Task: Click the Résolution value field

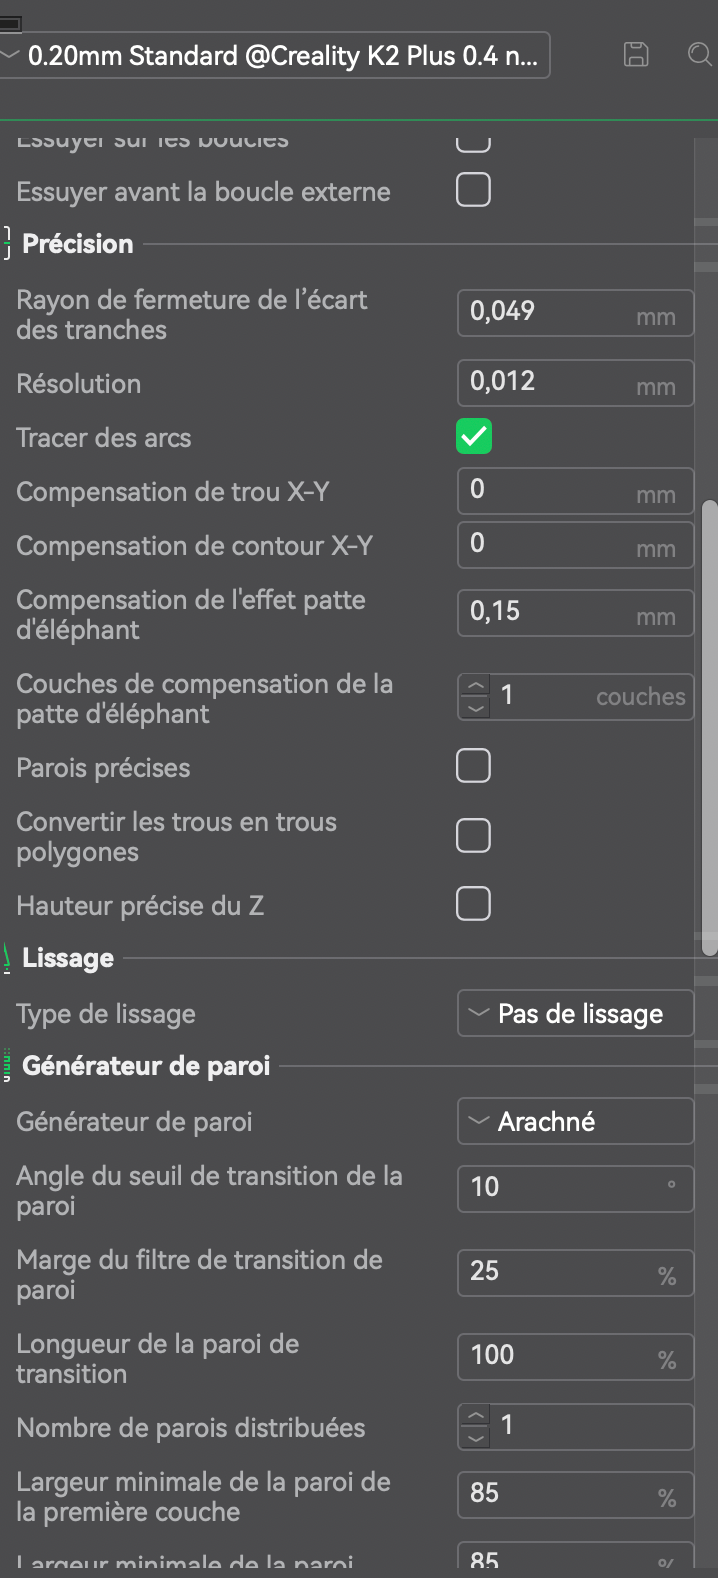Action: coord(576,382)
